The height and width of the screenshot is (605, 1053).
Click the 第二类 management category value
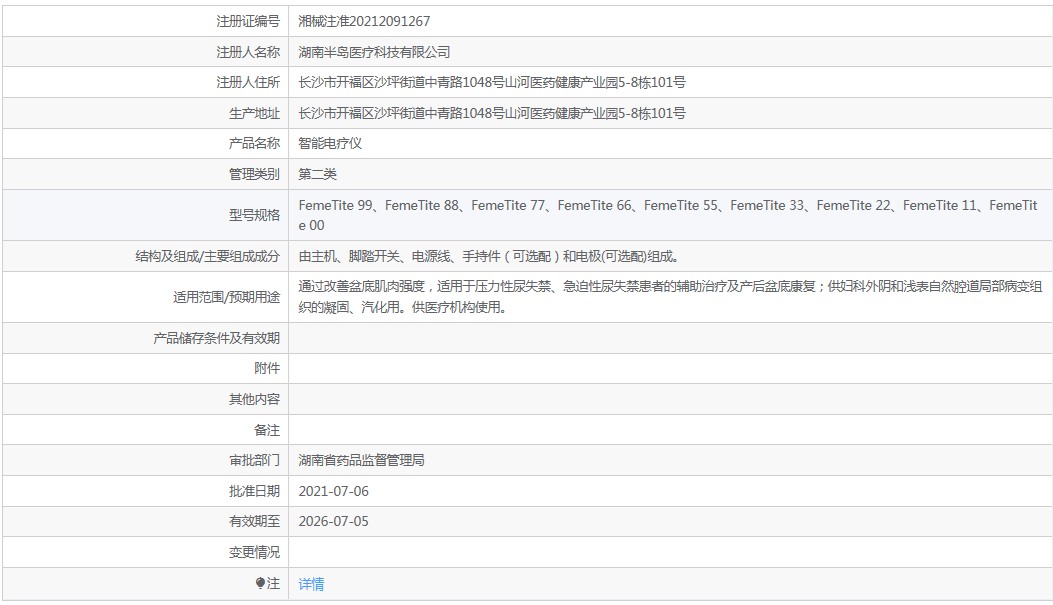pos(318,175)
